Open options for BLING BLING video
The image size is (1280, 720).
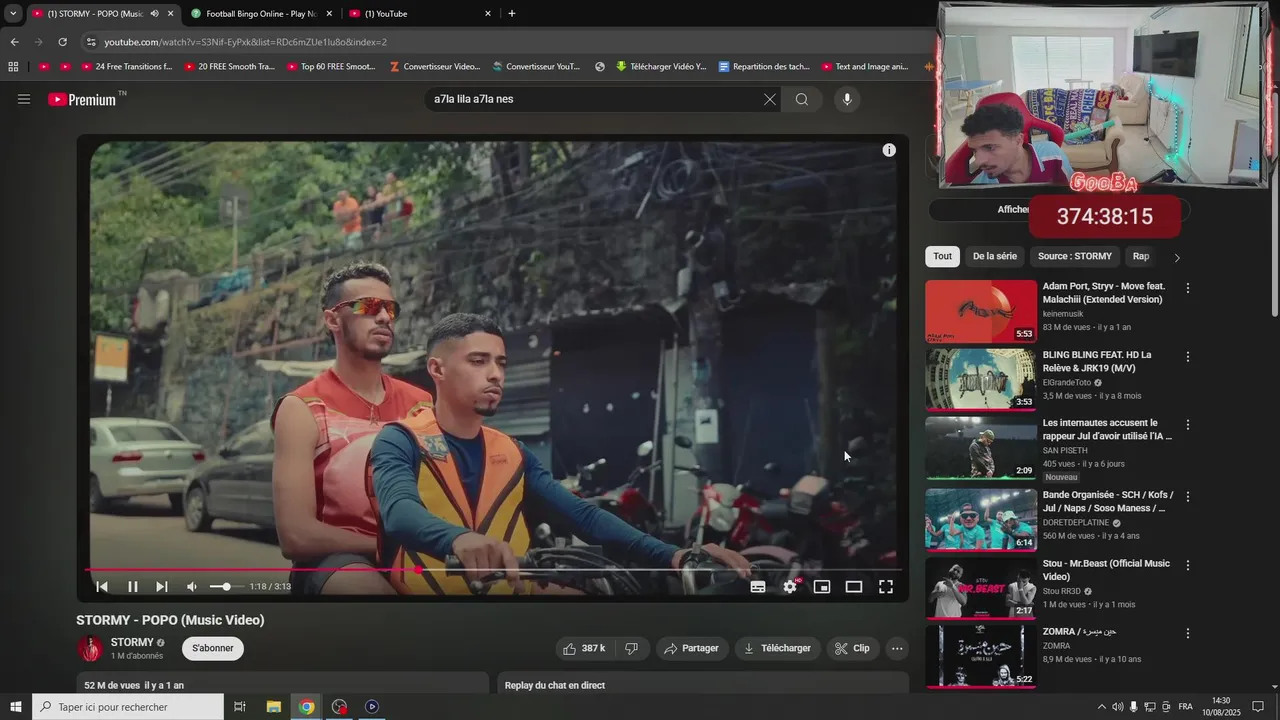(x=1188, y=357)
